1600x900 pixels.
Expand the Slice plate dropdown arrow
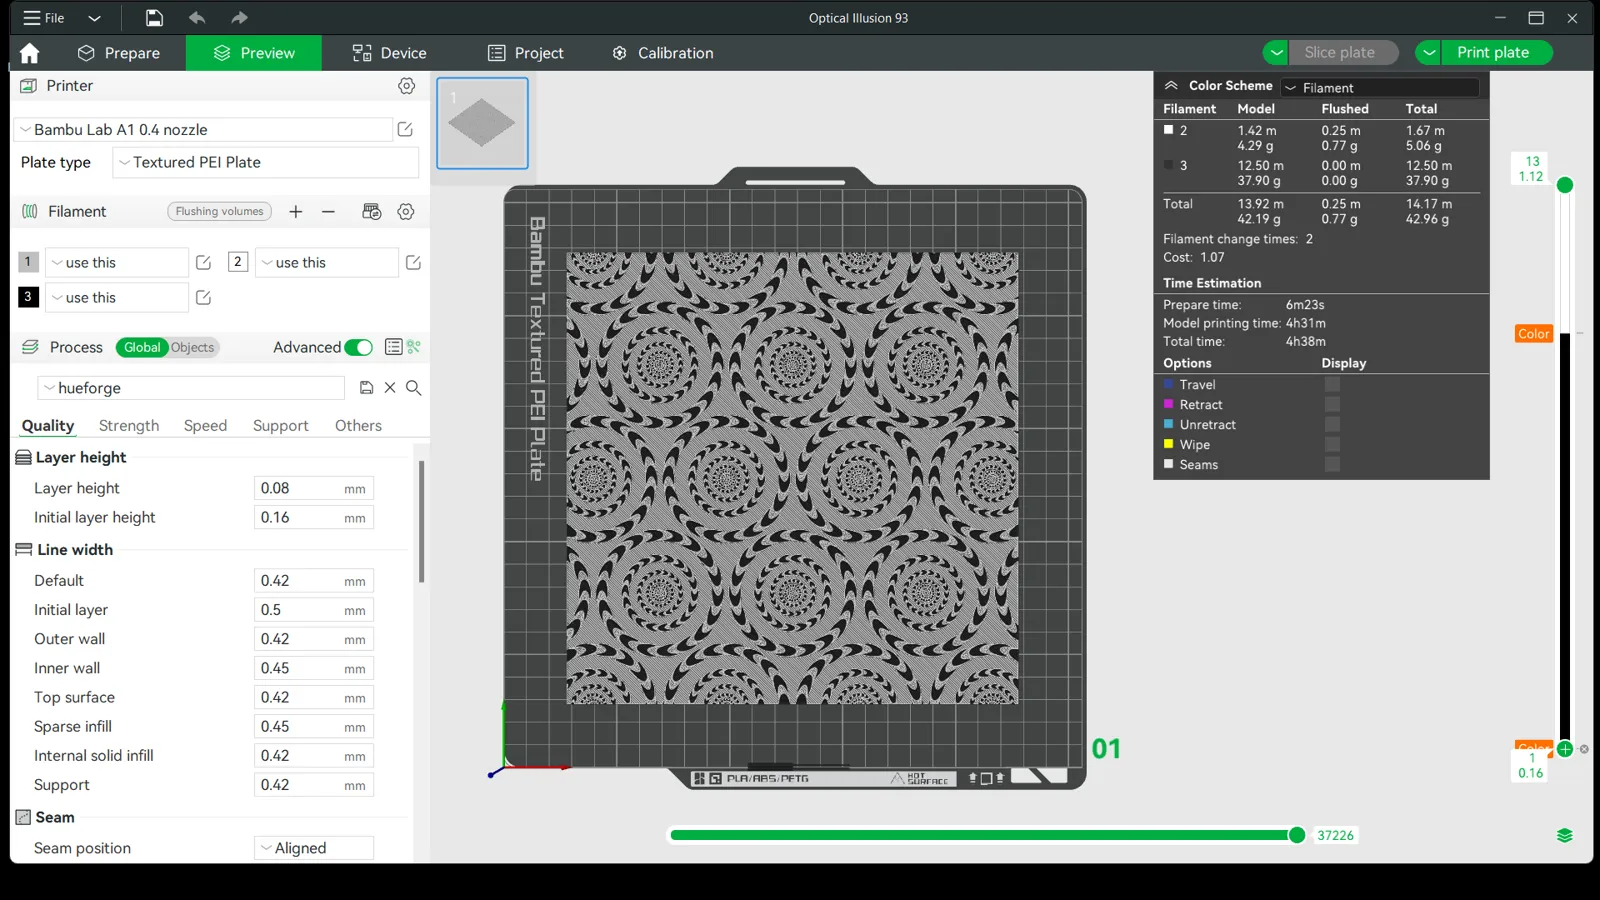coord(1276,52)
